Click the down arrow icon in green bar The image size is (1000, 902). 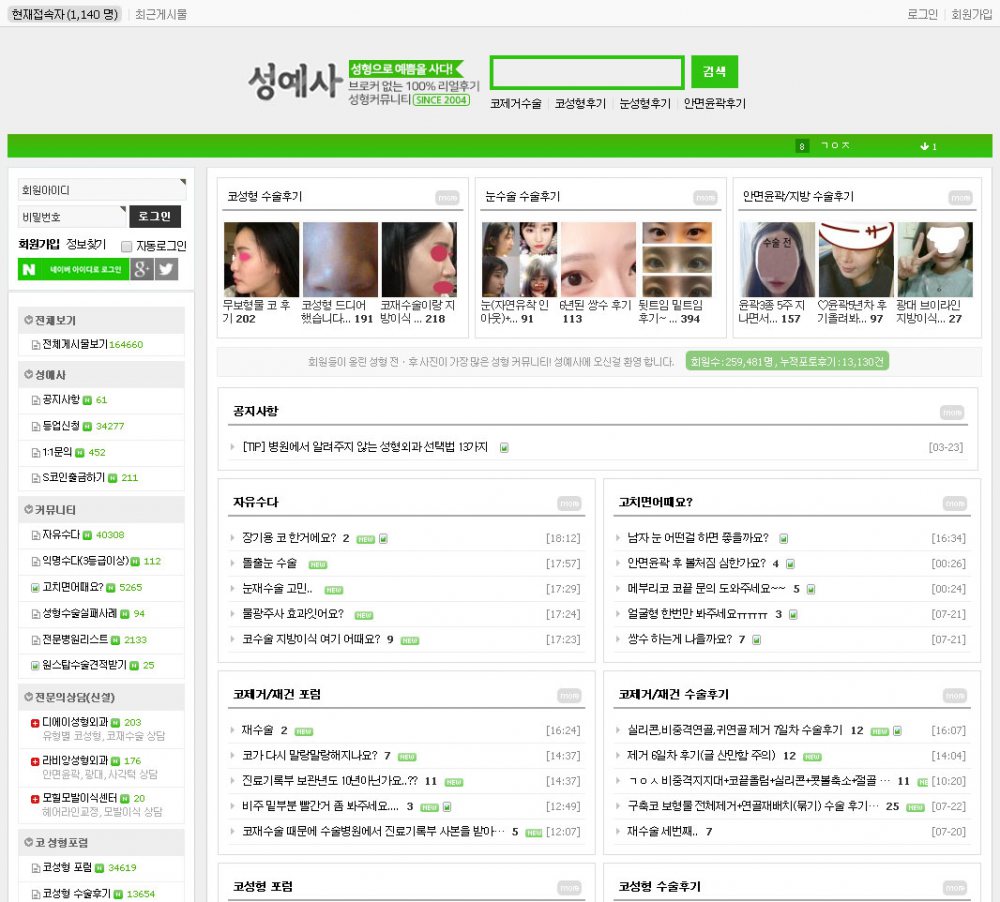[x=924, y=146]
